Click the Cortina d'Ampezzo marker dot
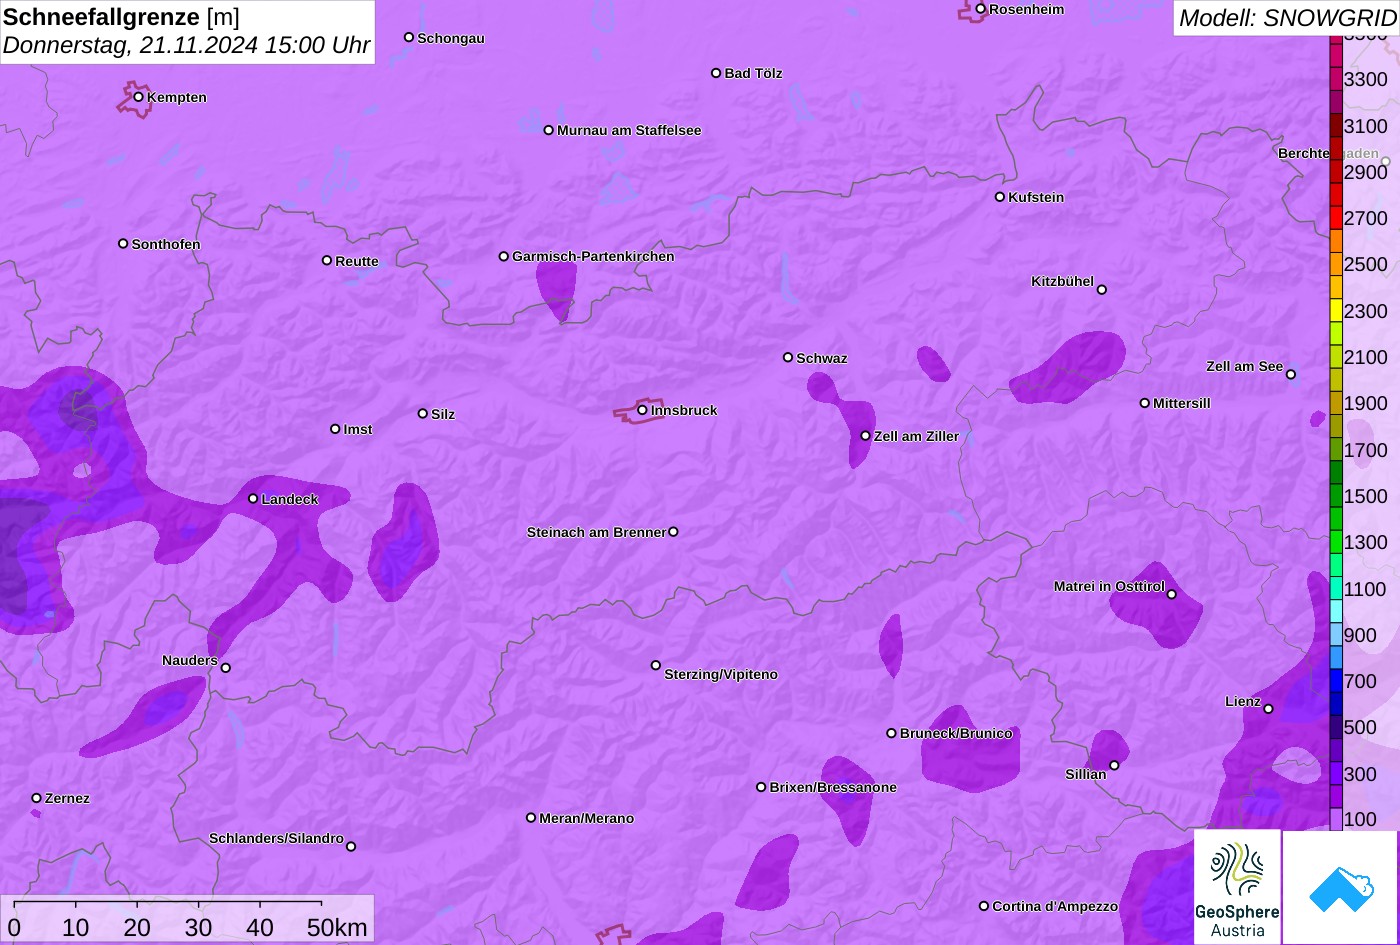Viewport: 1400px width, 945px height. coord(984,906)
